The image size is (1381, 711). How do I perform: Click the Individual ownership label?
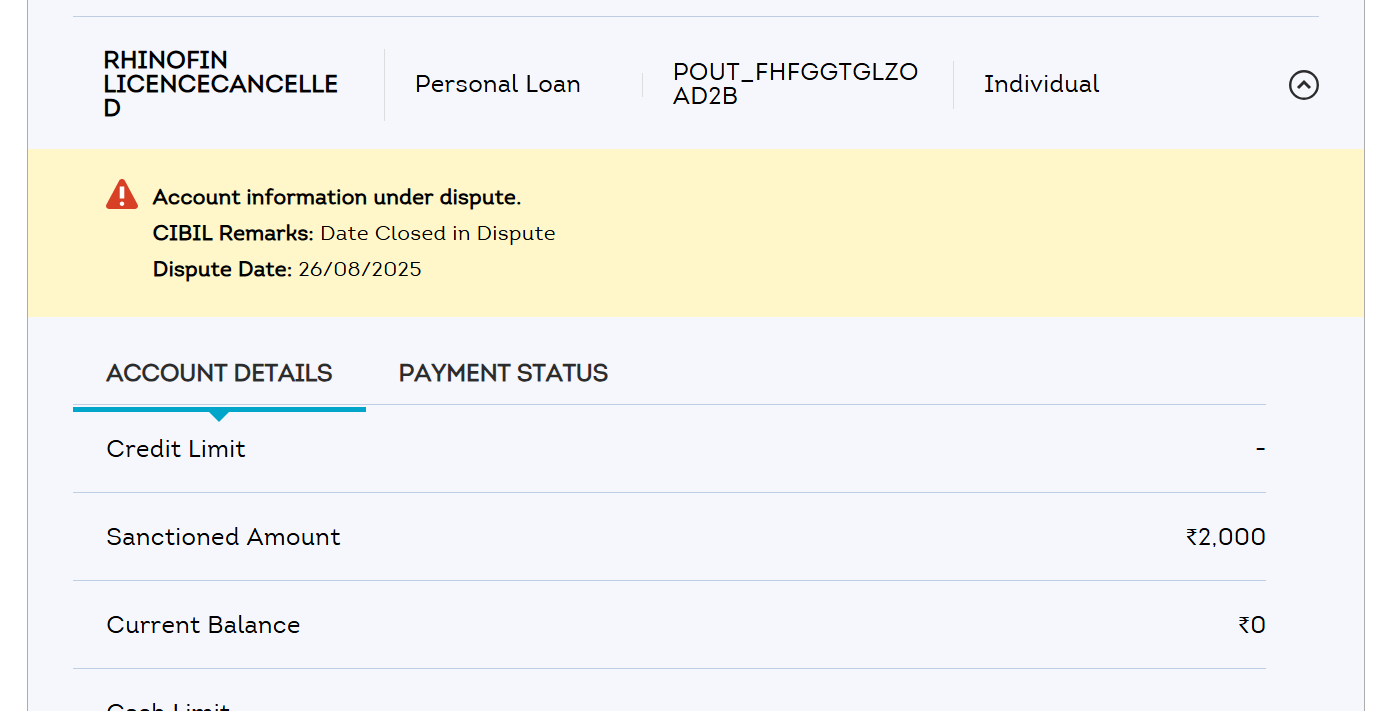[x=1041, y=84]
